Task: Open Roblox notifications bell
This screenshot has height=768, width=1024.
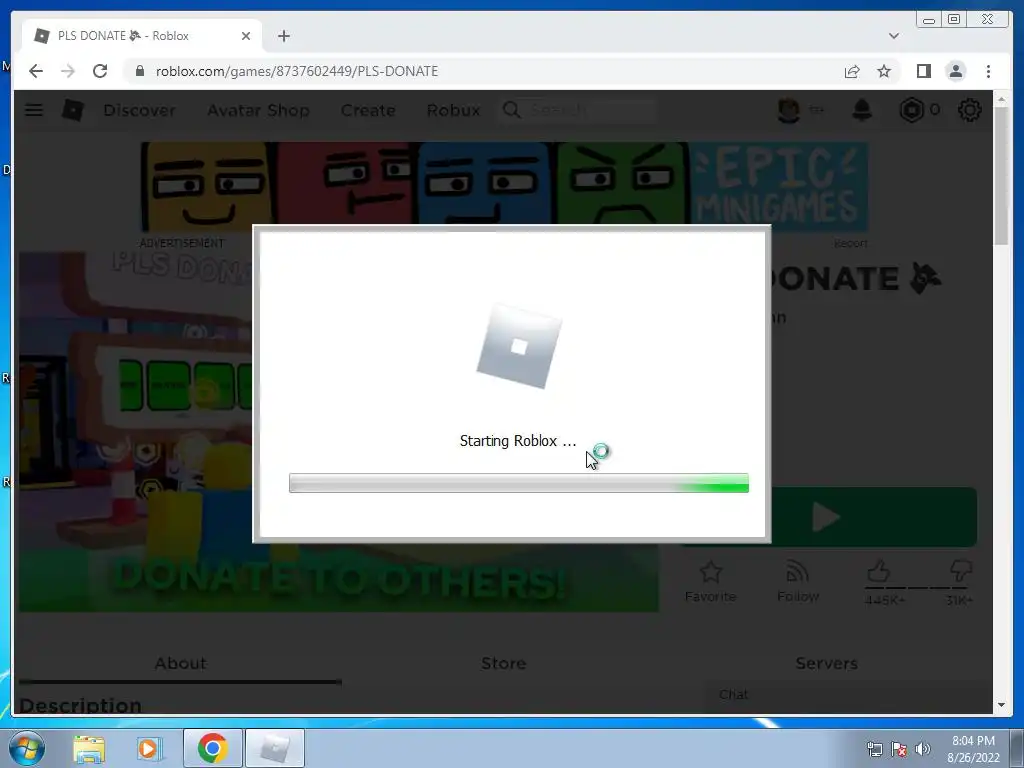Action: click(x=862, y=110)
